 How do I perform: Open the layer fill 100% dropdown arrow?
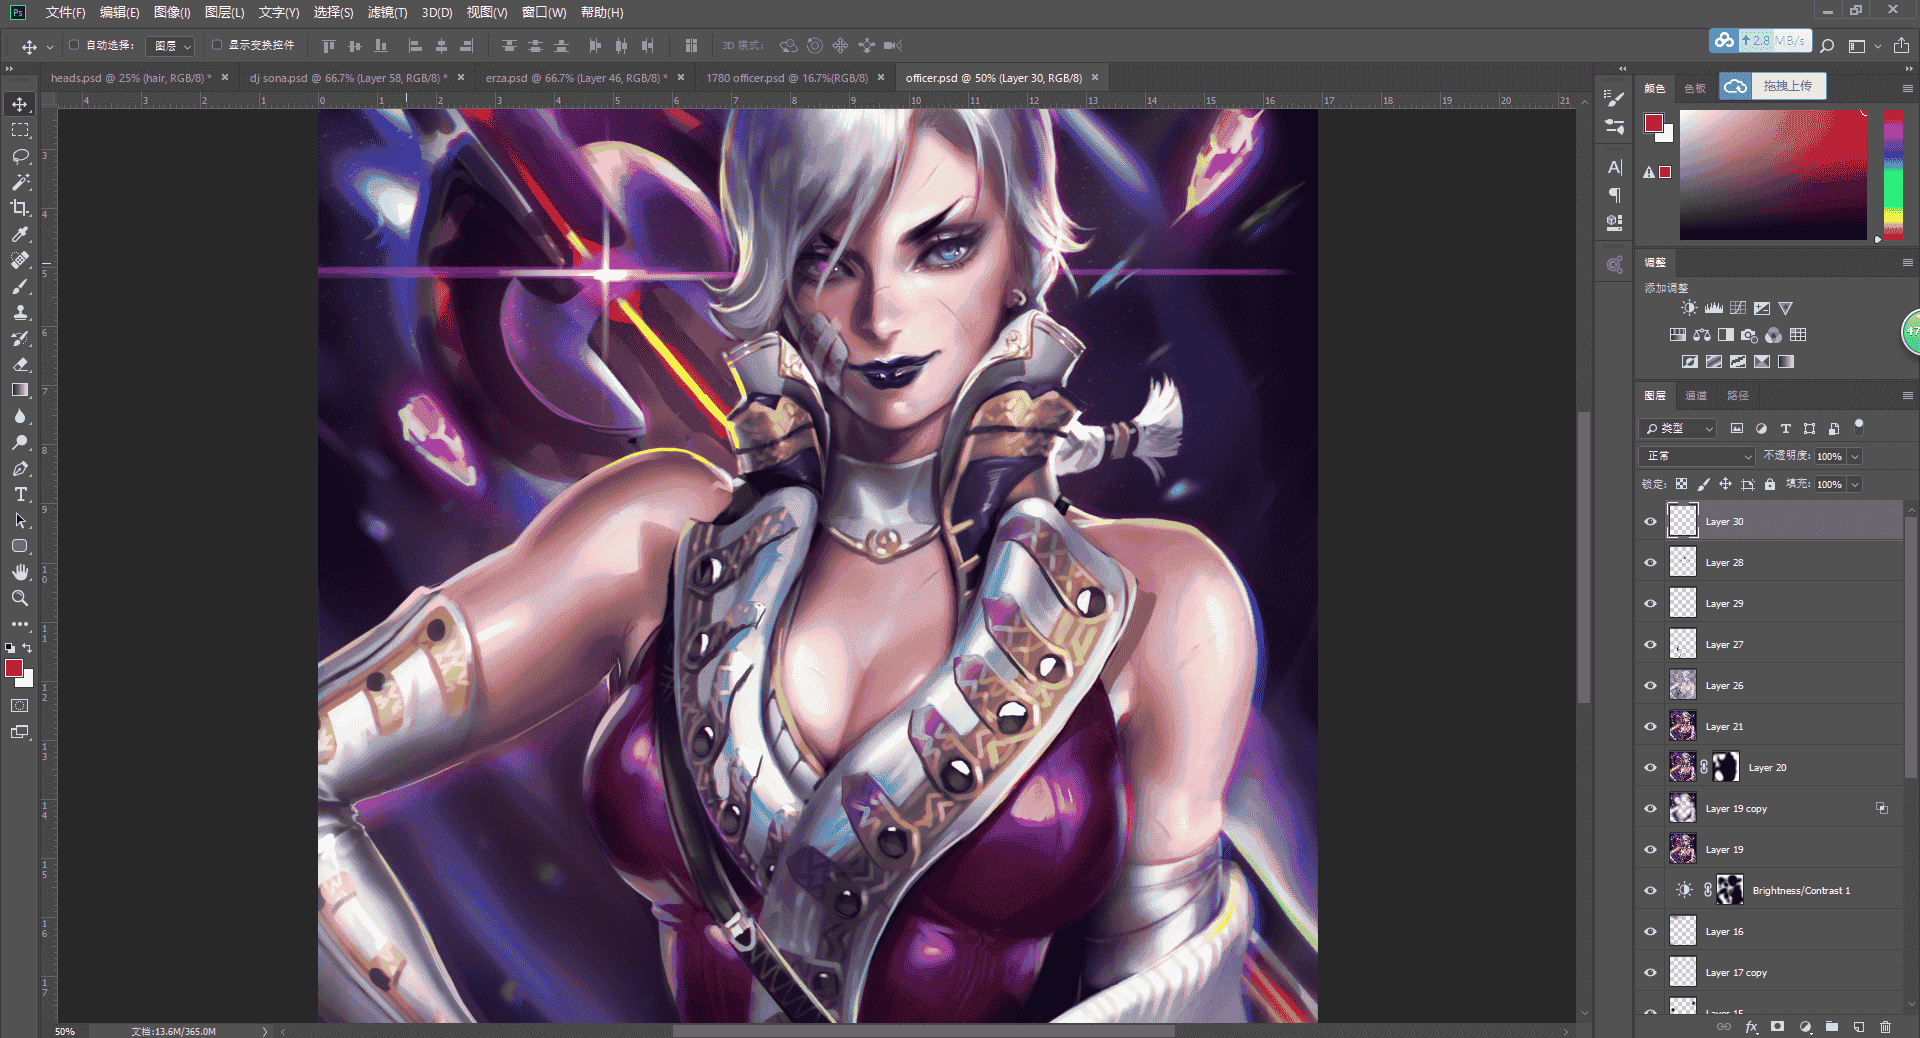1855,484
